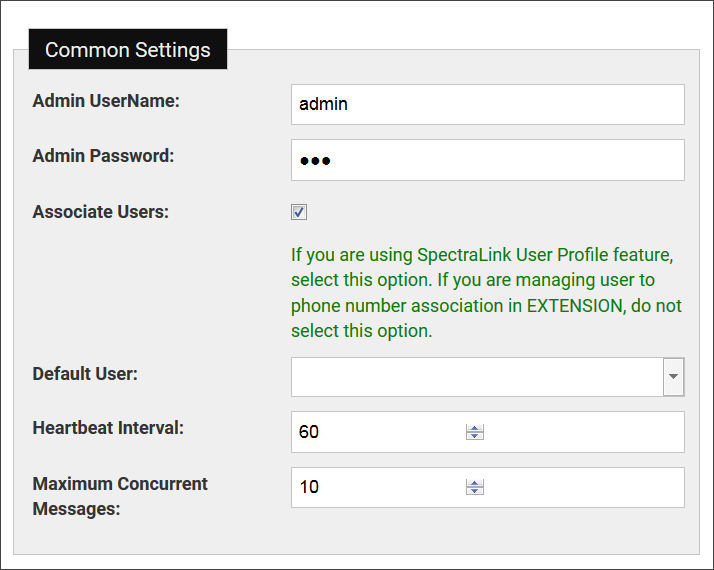Click the Admin UserName label
This screenshot has height=570, width=714.
pyautogui.click(x=106, y=101)
